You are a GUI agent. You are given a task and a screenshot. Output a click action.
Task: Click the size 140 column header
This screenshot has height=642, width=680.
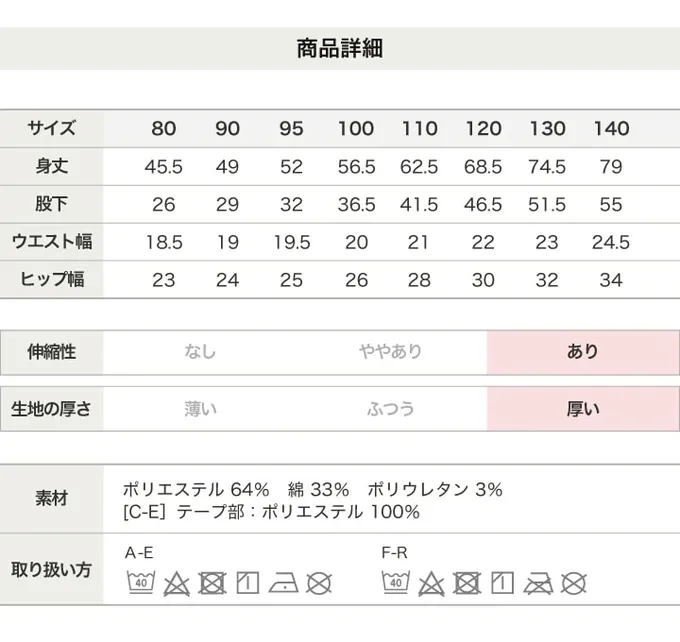(611, 129)
